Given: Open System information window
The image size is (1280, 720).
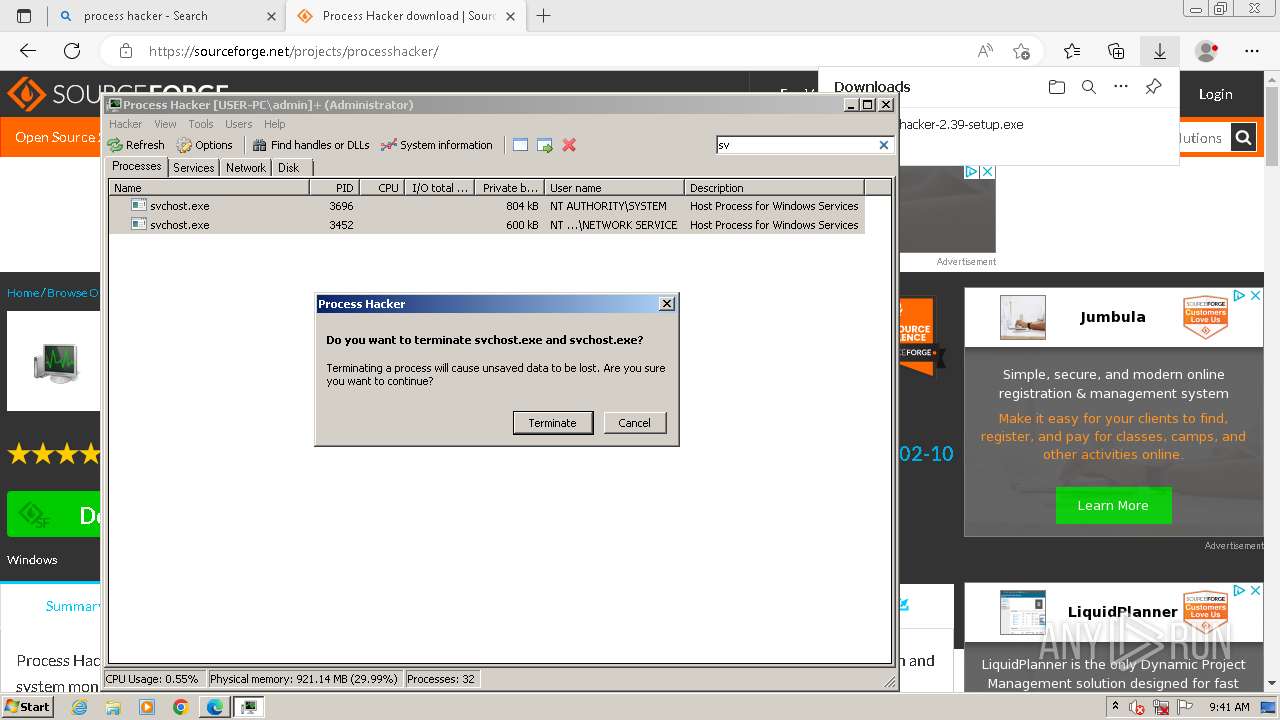Looking at the screenshot, I should pyautogui.click(x=437, y=145).
